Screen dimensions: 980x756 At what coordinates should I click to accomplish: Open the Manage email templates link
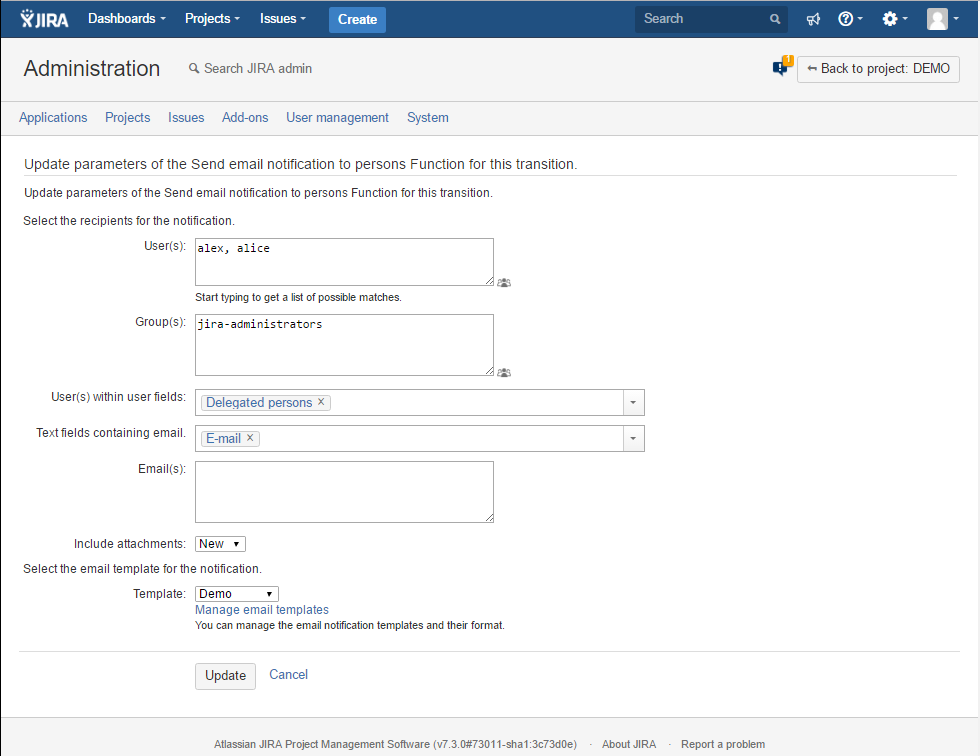point(262,610)
